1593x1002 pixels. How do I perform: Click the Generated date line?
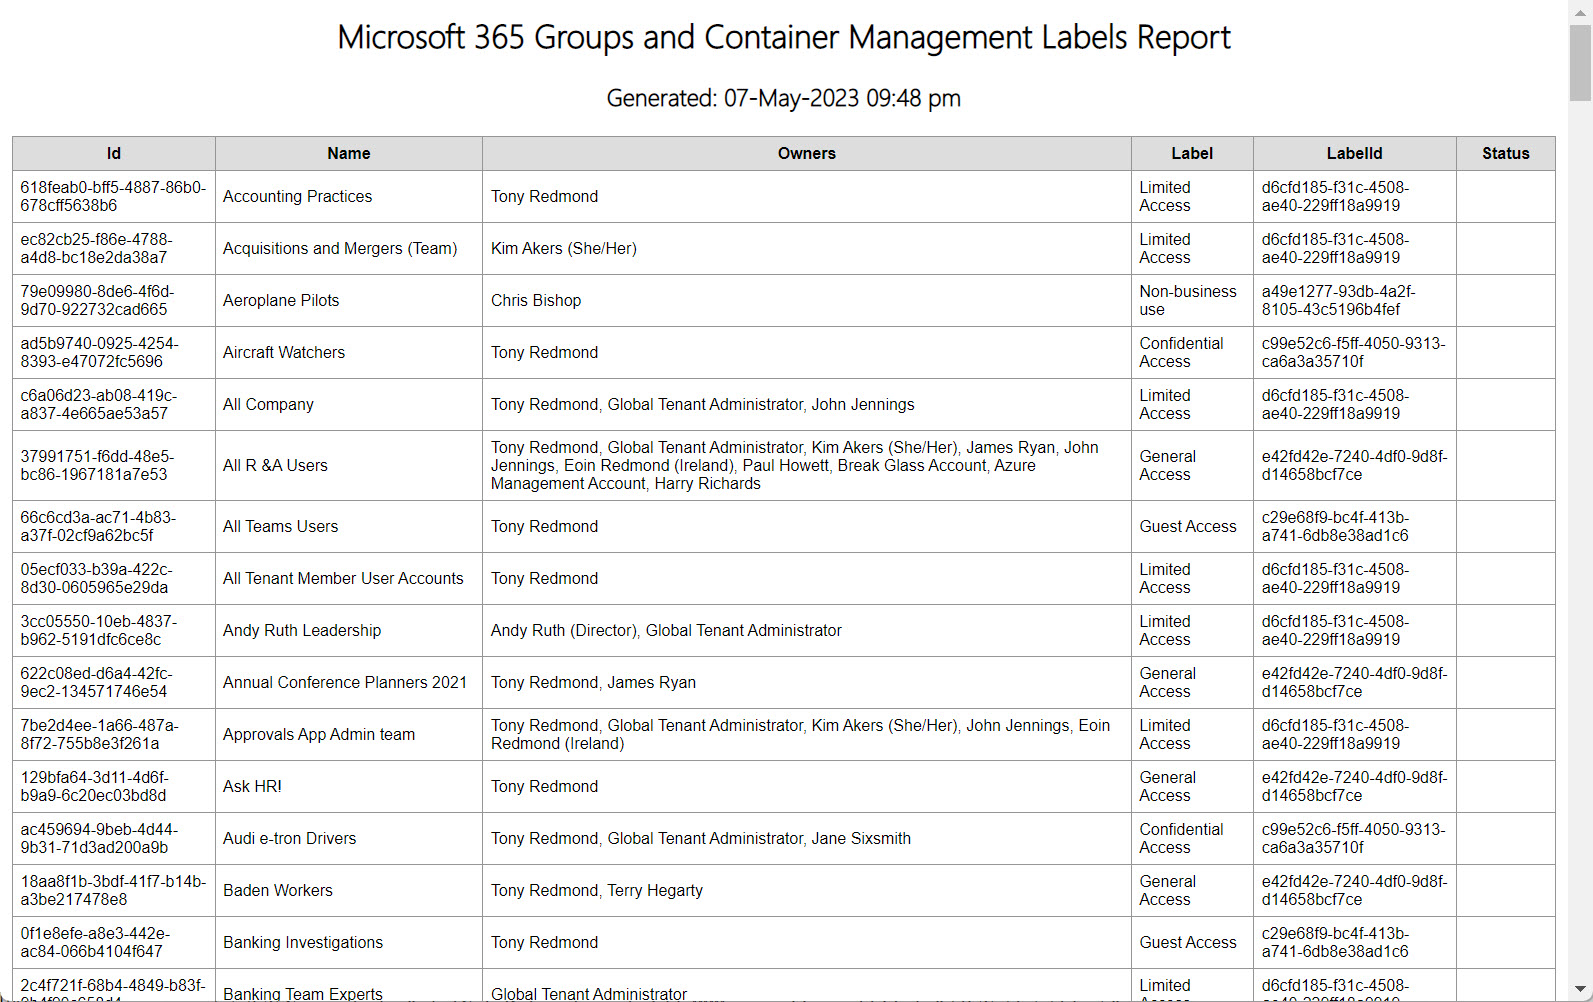(784, 98)
